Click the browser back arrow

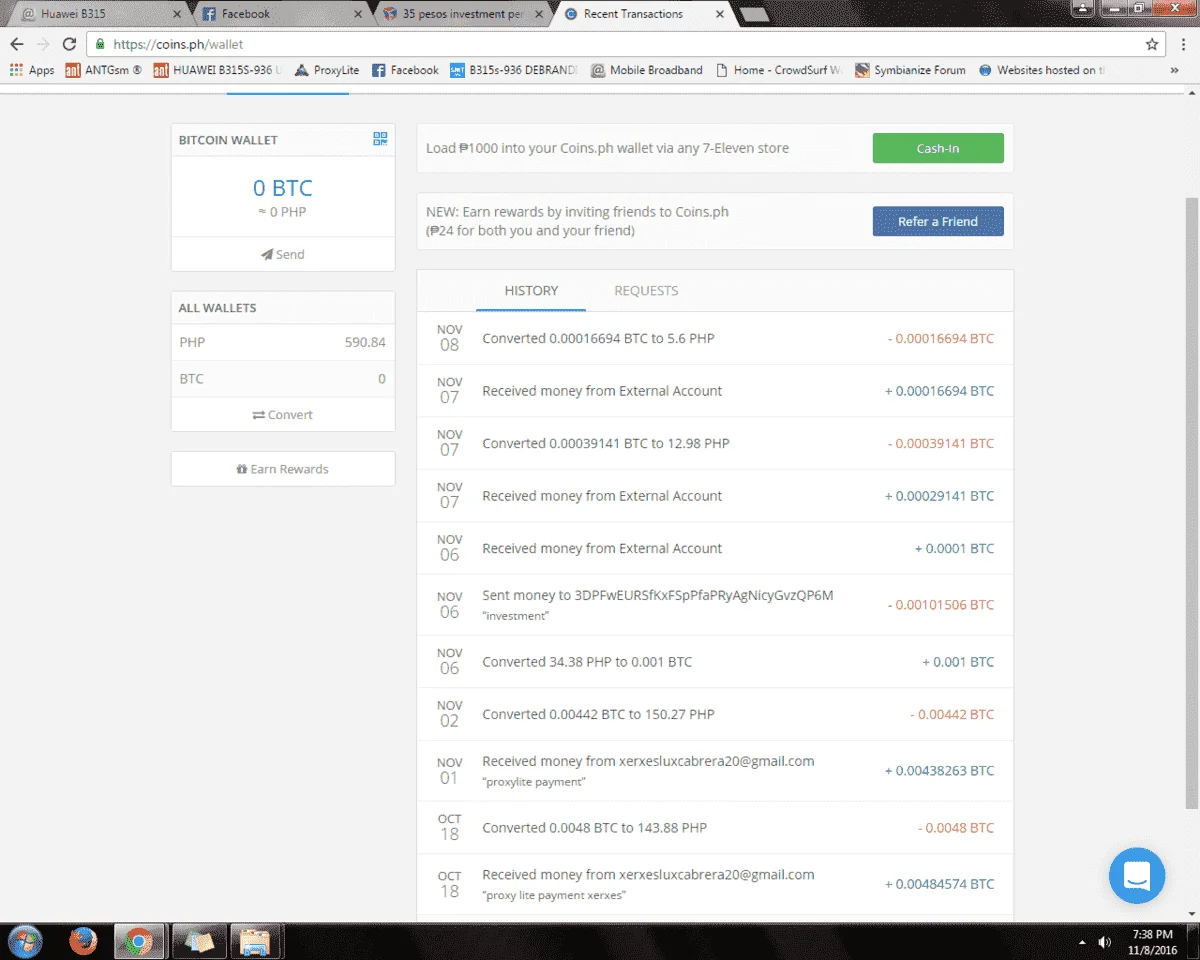(17, 44)
